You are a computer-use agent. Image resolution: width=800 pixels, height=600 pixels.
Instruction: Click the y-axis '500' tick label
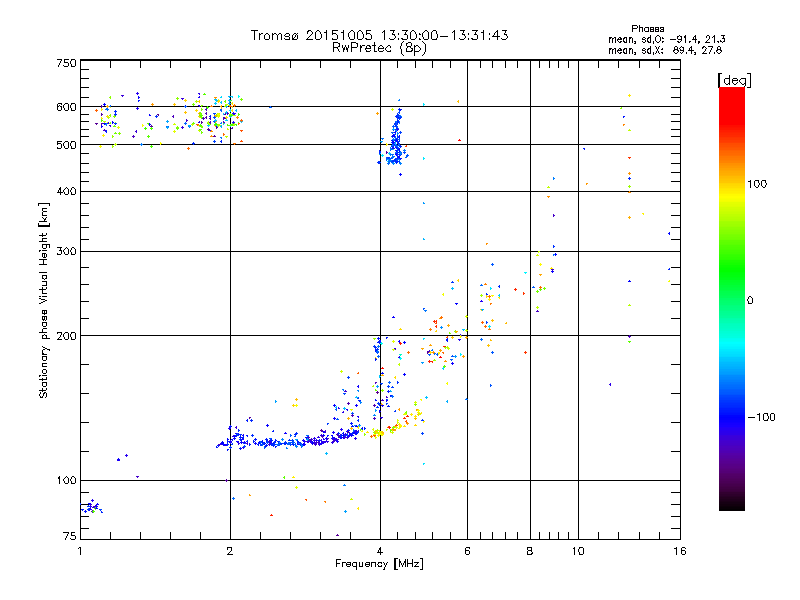pyautogui.click(x=66, y=145)
